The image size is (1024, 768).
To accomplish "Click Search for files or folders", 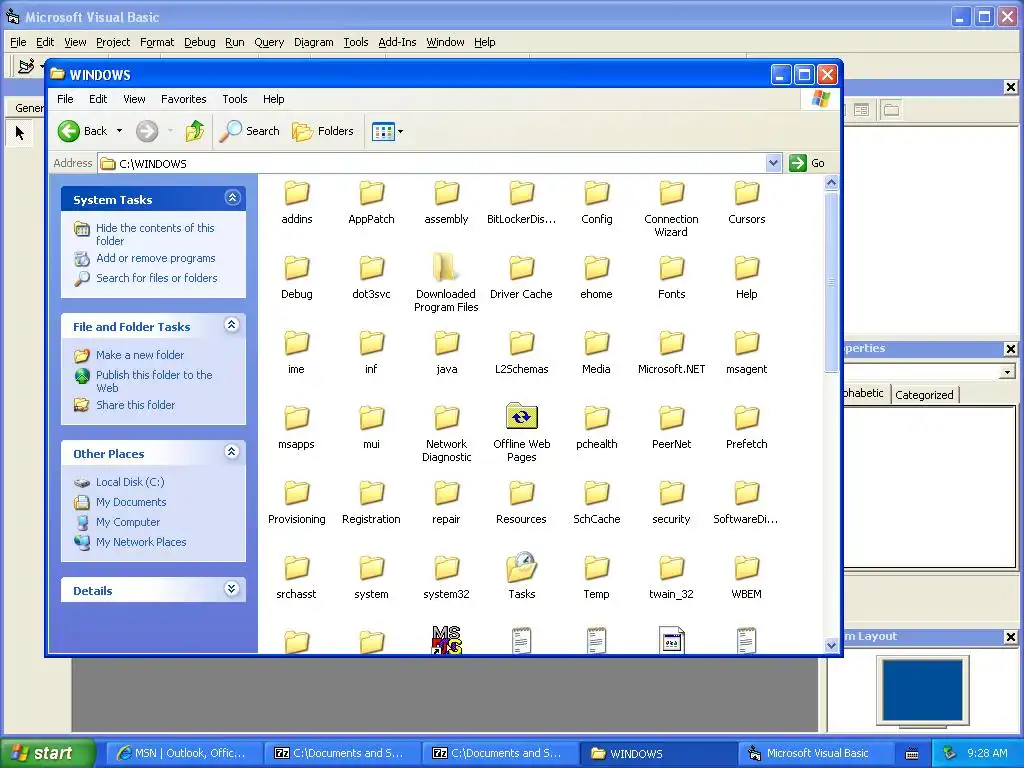I will (157, 278).
